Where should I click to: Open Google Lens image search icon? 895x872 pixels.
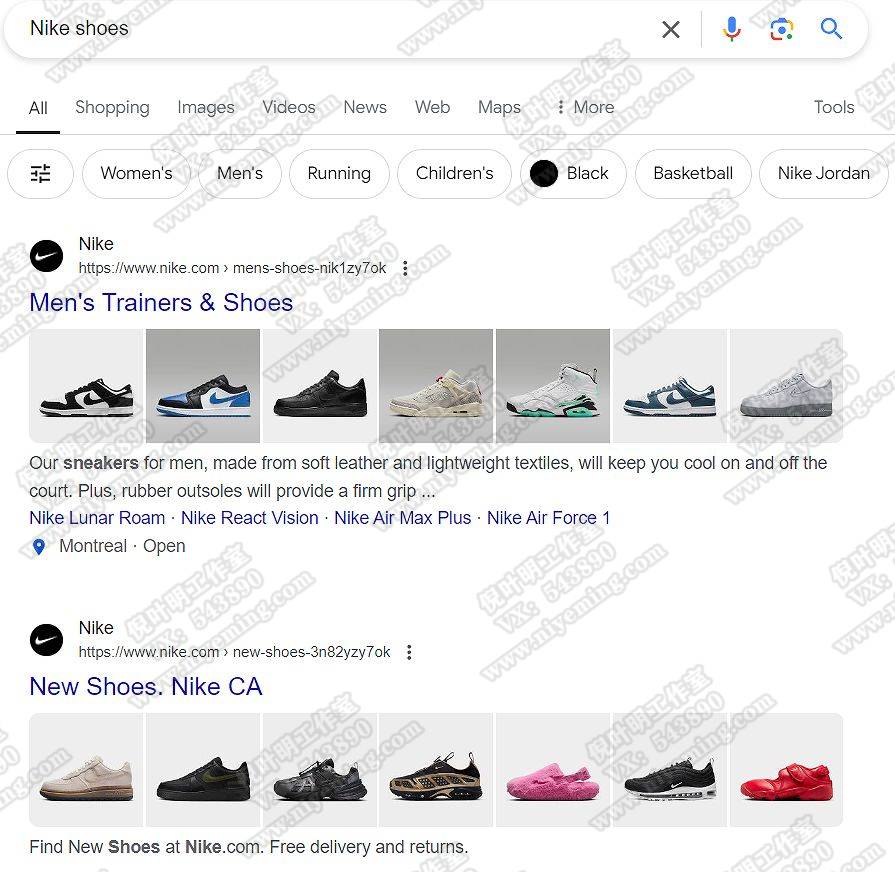pyautogui.click(x=781, y=29)
